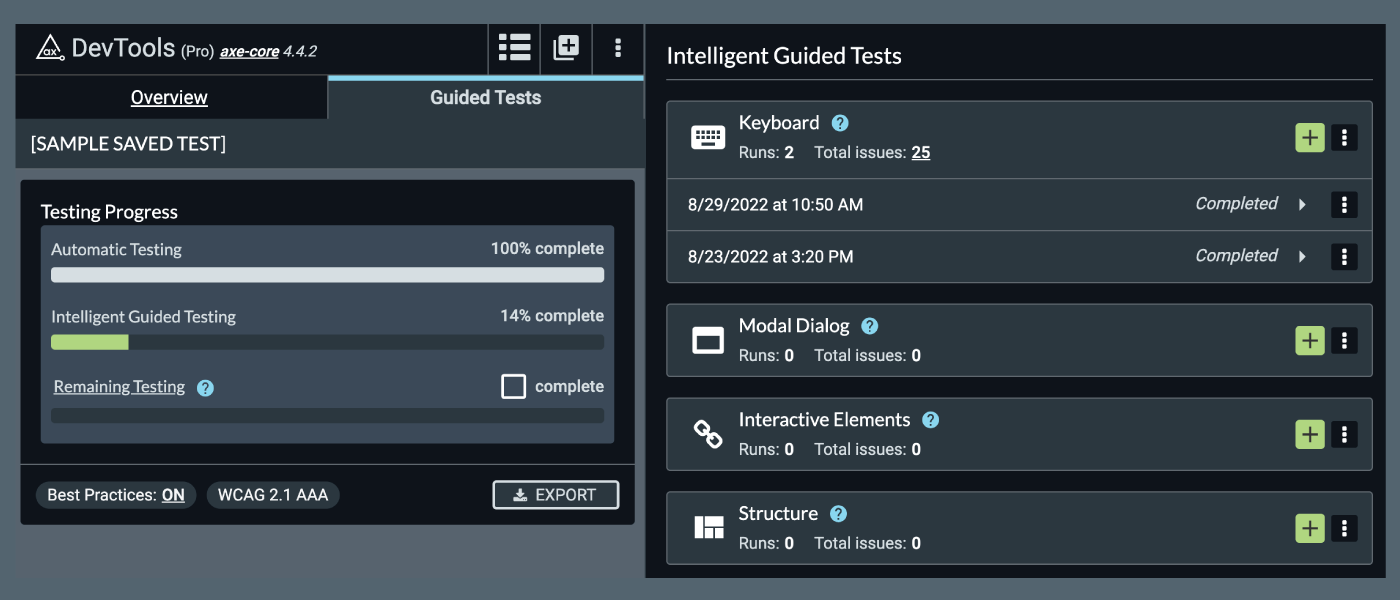The image size is (1400, 600).
Task: Click the Structure layout icon
Action: 708,528
